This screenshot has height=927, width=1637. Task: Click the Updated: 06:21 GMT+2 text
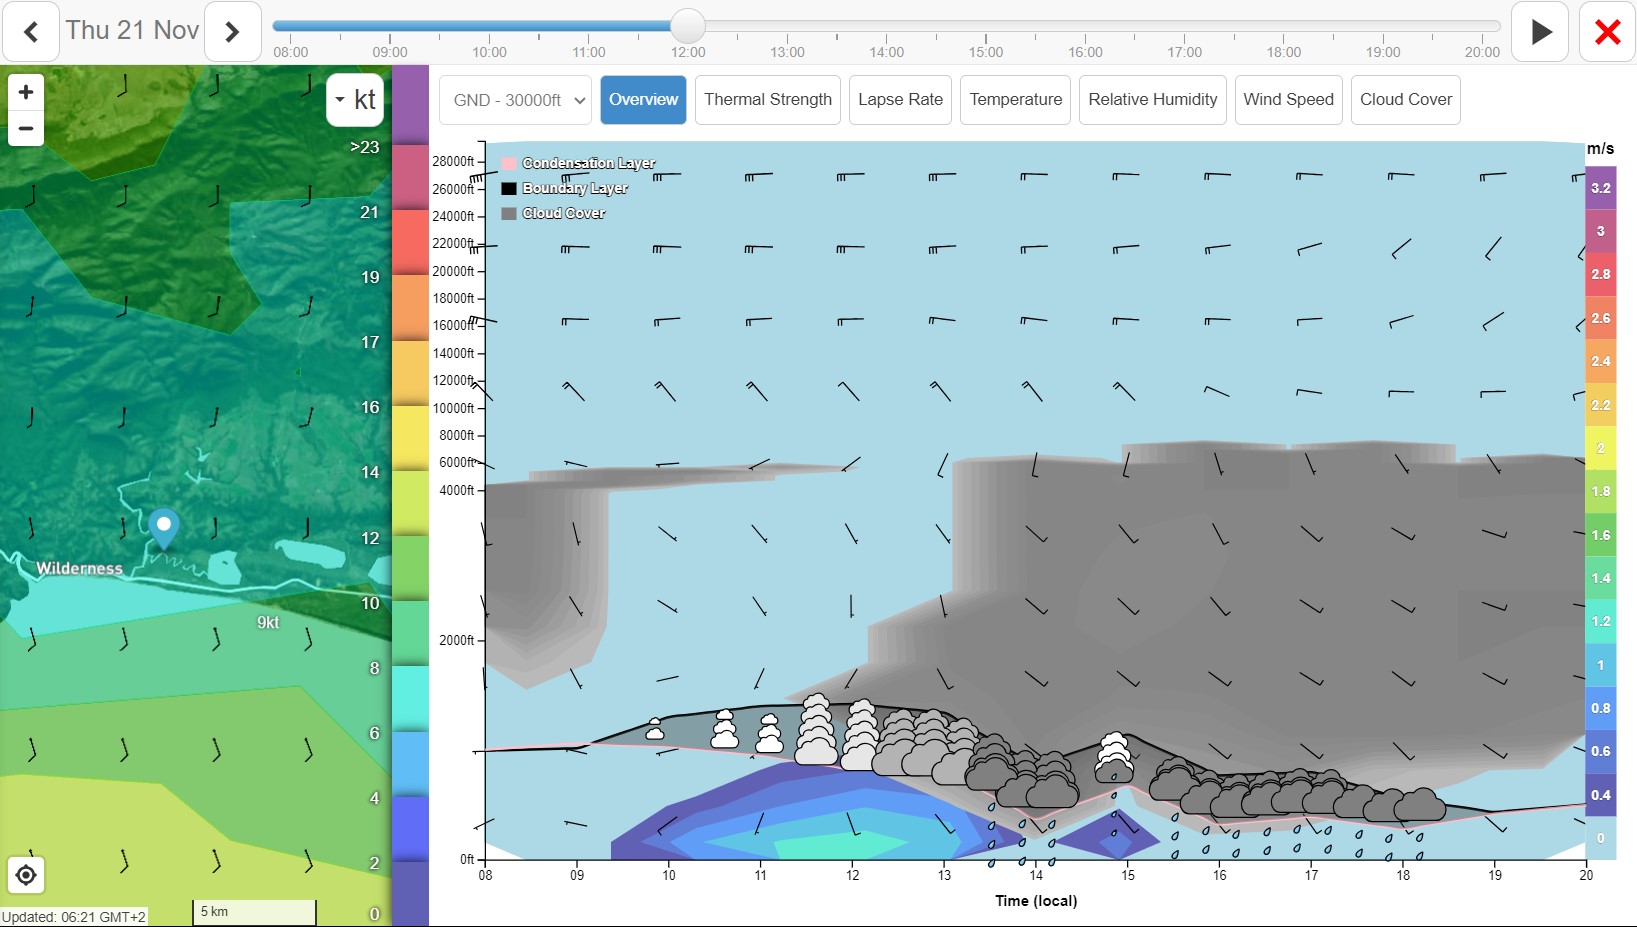pos(74,917)
